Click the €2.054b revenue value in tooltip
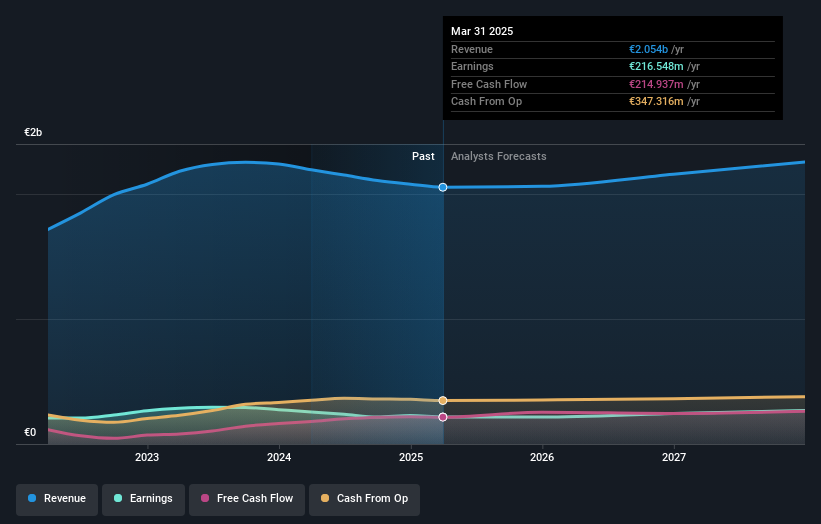 (648, 49)
